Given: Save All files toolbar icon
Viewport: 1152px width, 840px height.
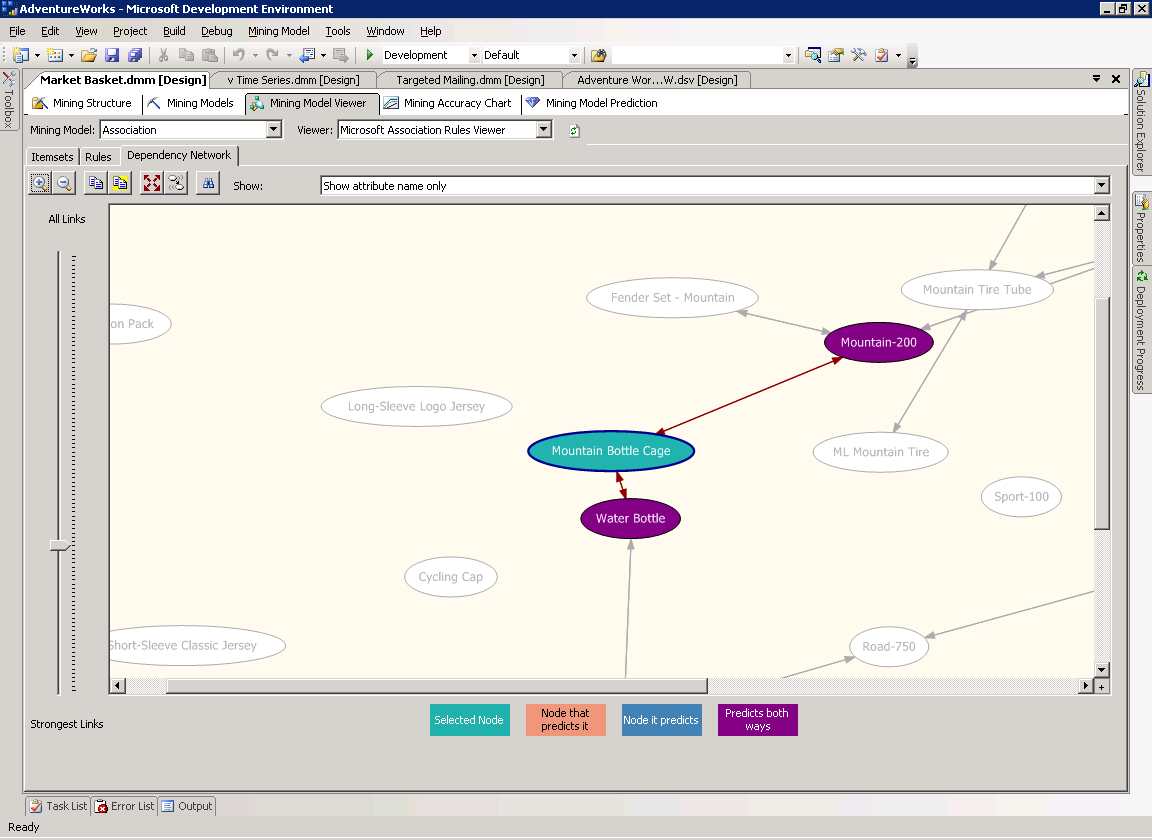Looking at the screenshot, I should [x=134, y=55].
